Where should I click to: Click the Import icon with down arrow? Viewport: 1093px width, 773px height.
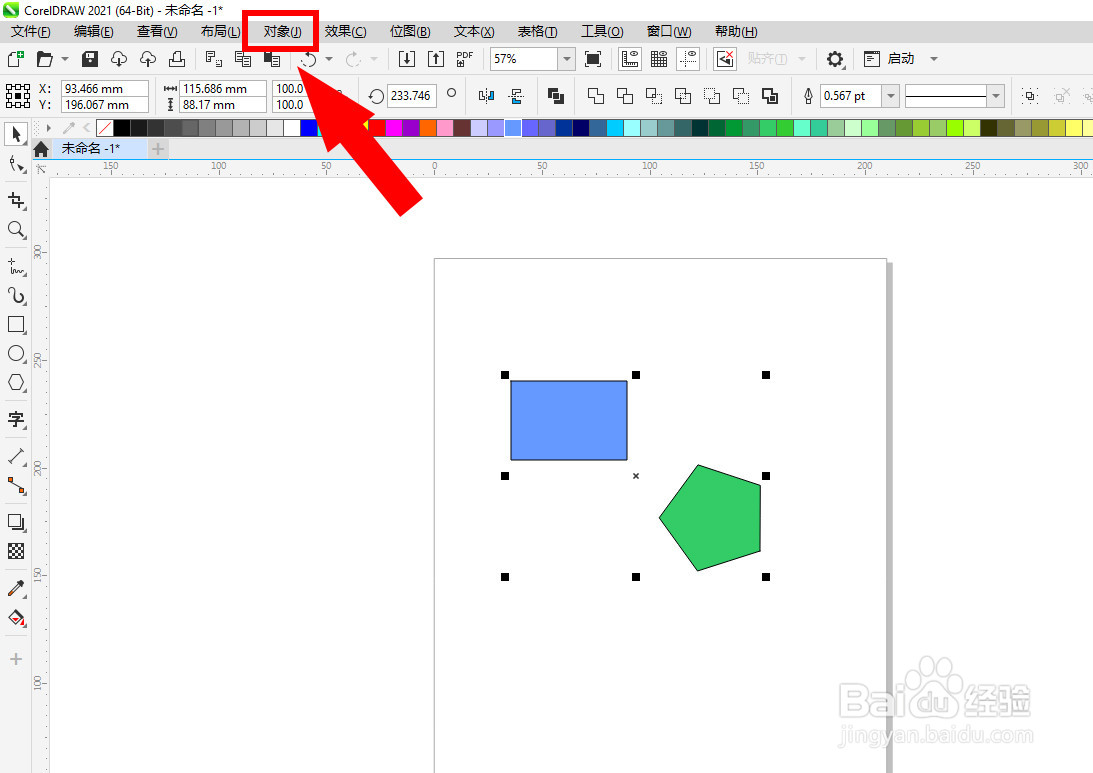click(406, 59)
